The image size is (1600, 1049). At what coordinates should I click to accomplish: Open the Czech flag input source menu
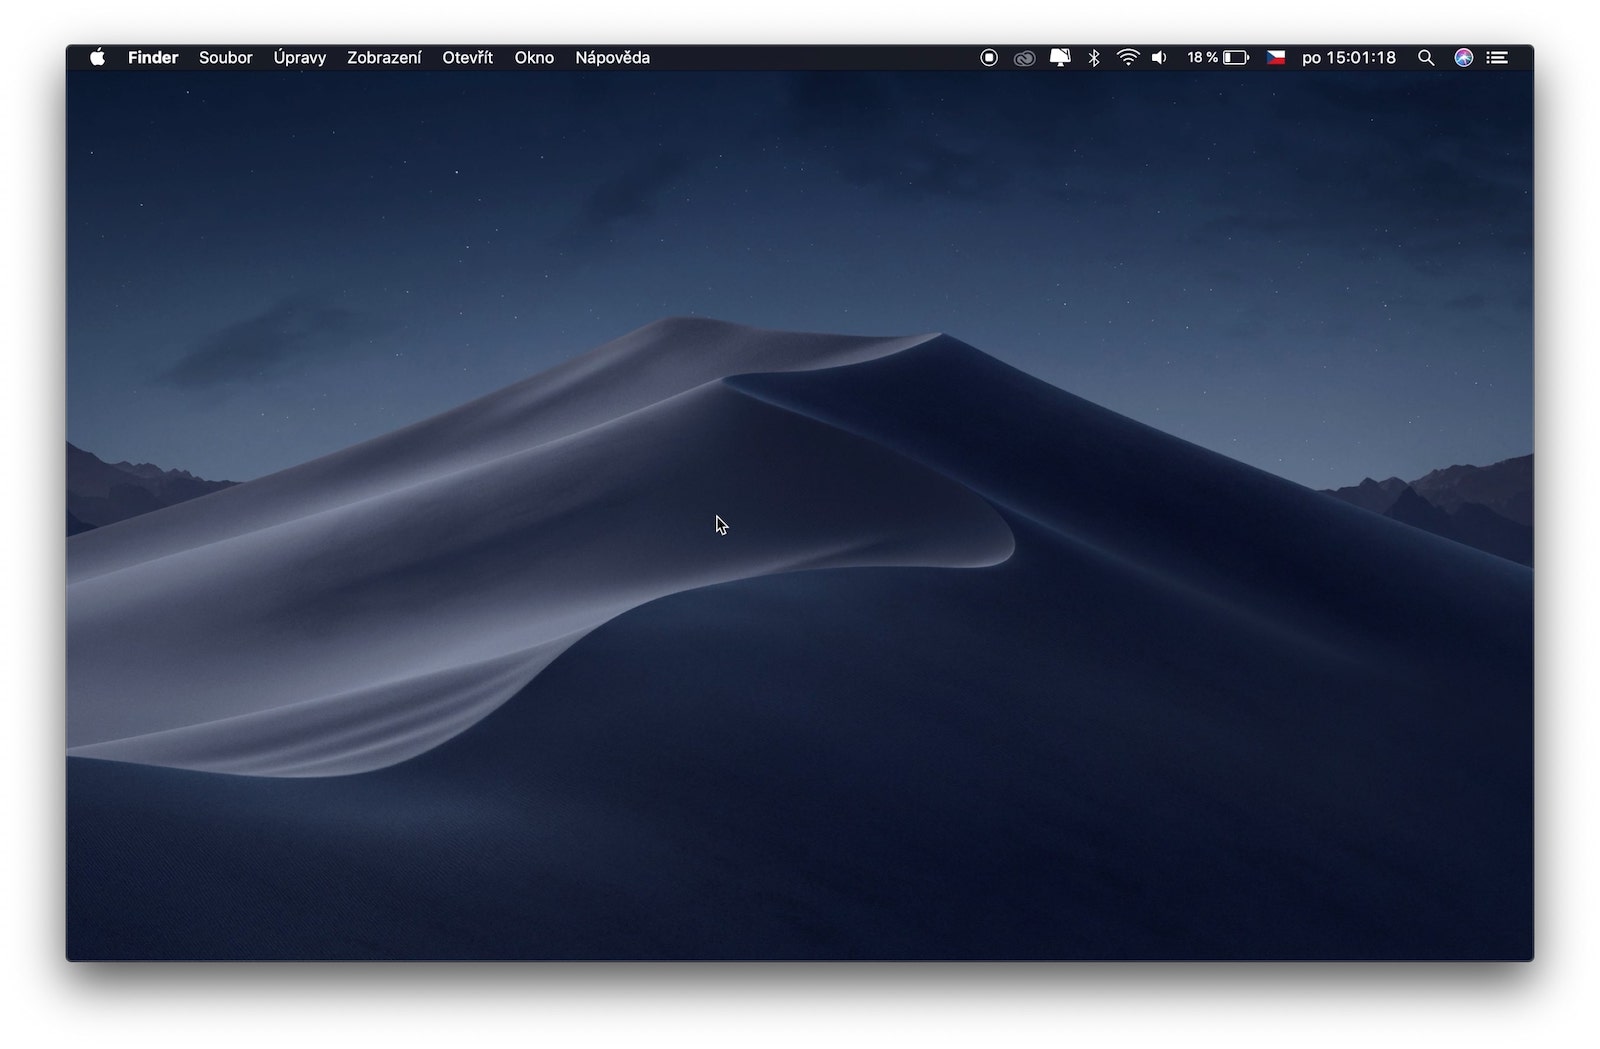pyautogui.click(x=1276, y=58)
